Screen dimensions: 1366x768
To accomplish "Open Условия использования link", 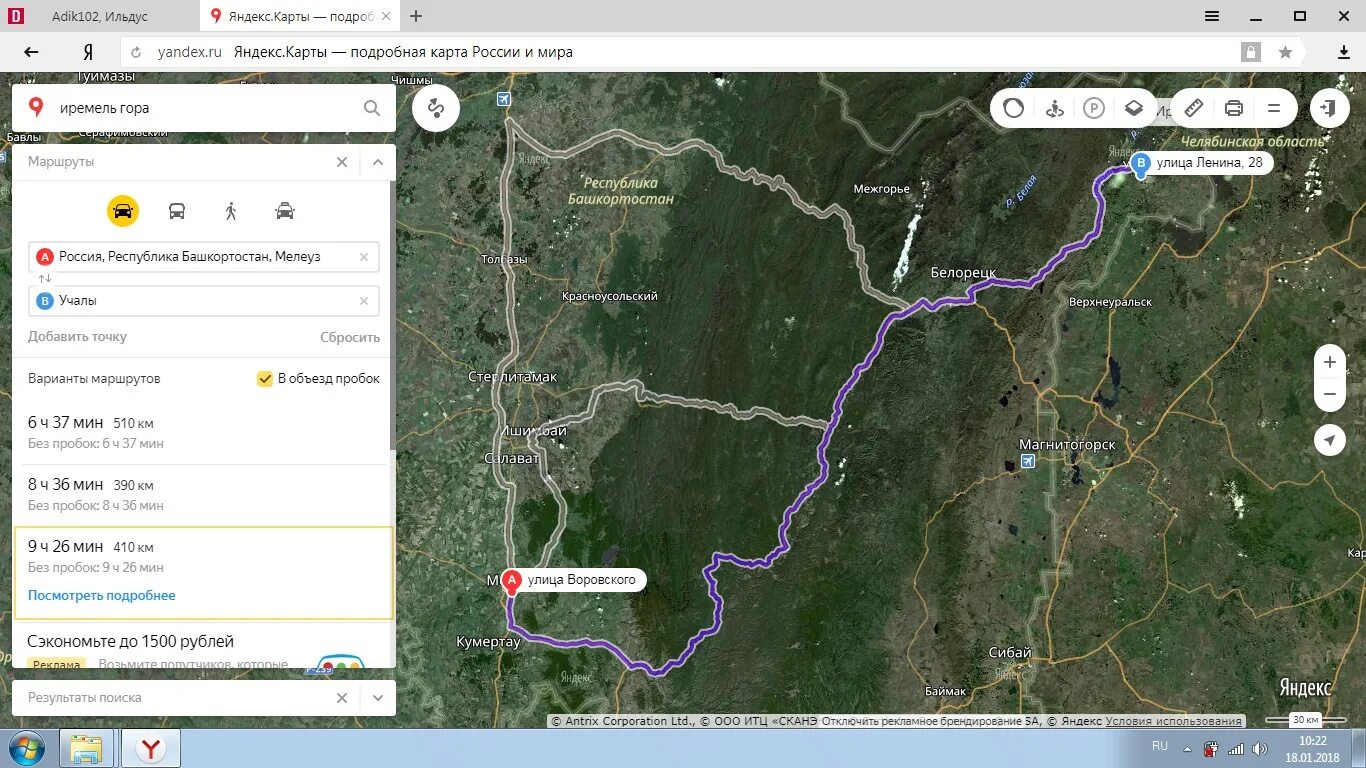I will (1174, 721).
